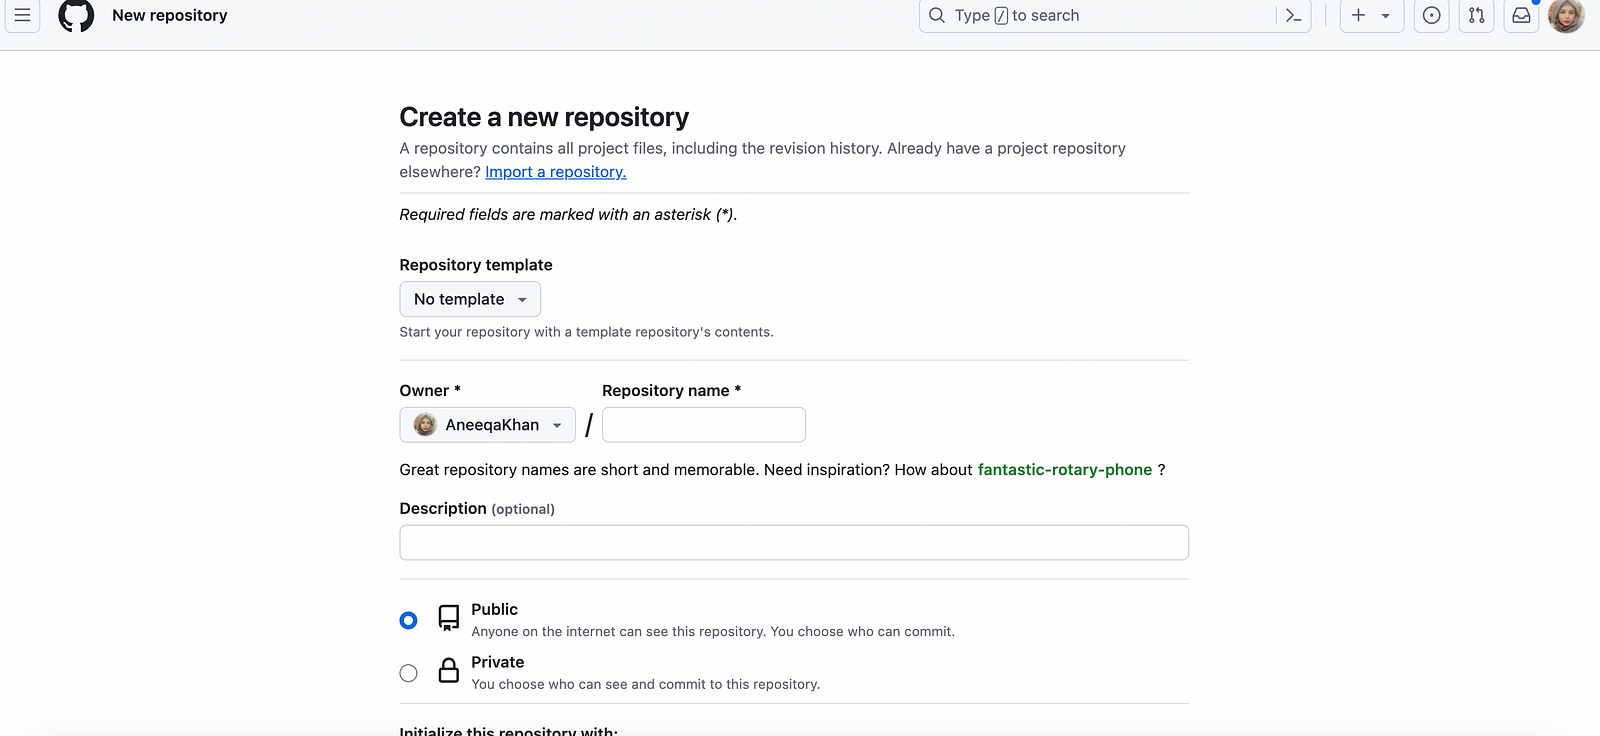The width and height of the screenshot is (1600, 736).
Task: Open the No template dropdown
Action: (470, 299)
